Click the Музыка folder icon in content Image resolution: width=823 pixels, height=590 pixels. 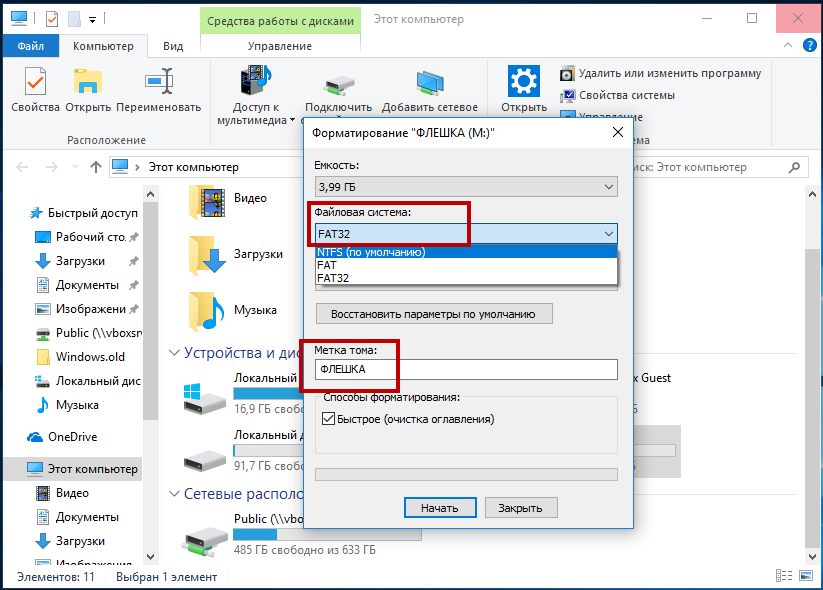[207, 311]
